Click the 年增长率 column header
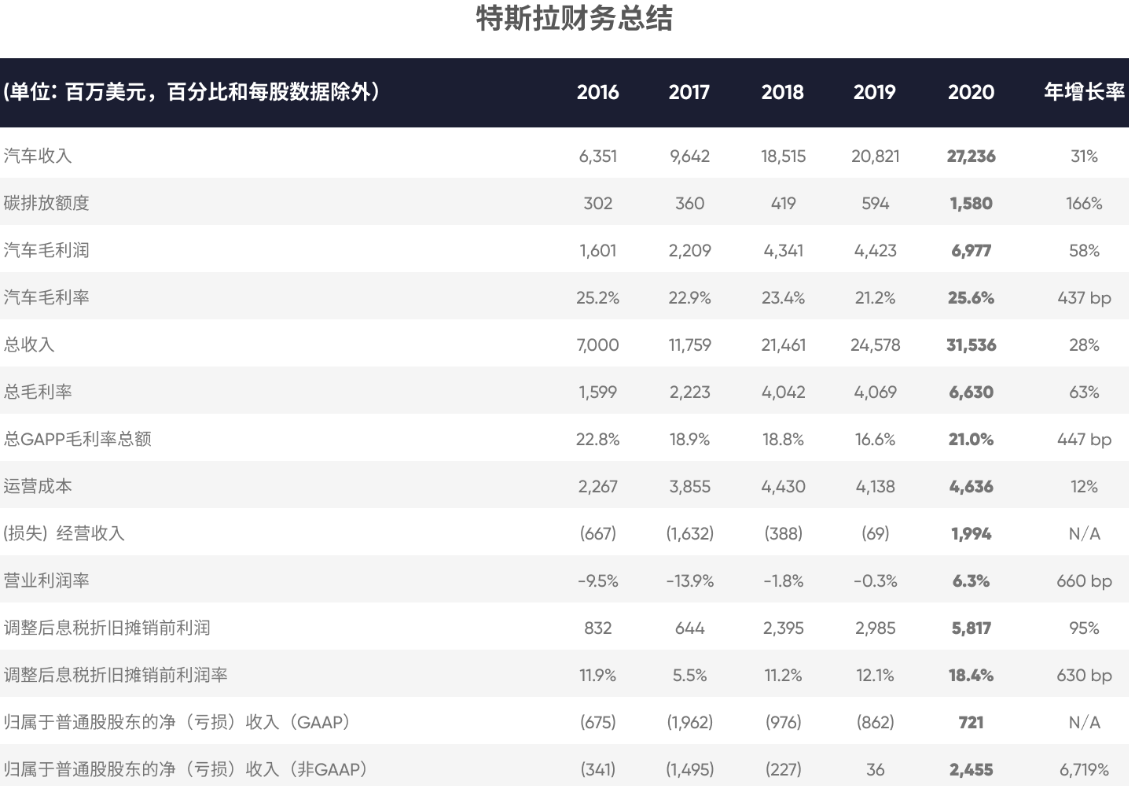1129x786 pixels. [1084, 93]
